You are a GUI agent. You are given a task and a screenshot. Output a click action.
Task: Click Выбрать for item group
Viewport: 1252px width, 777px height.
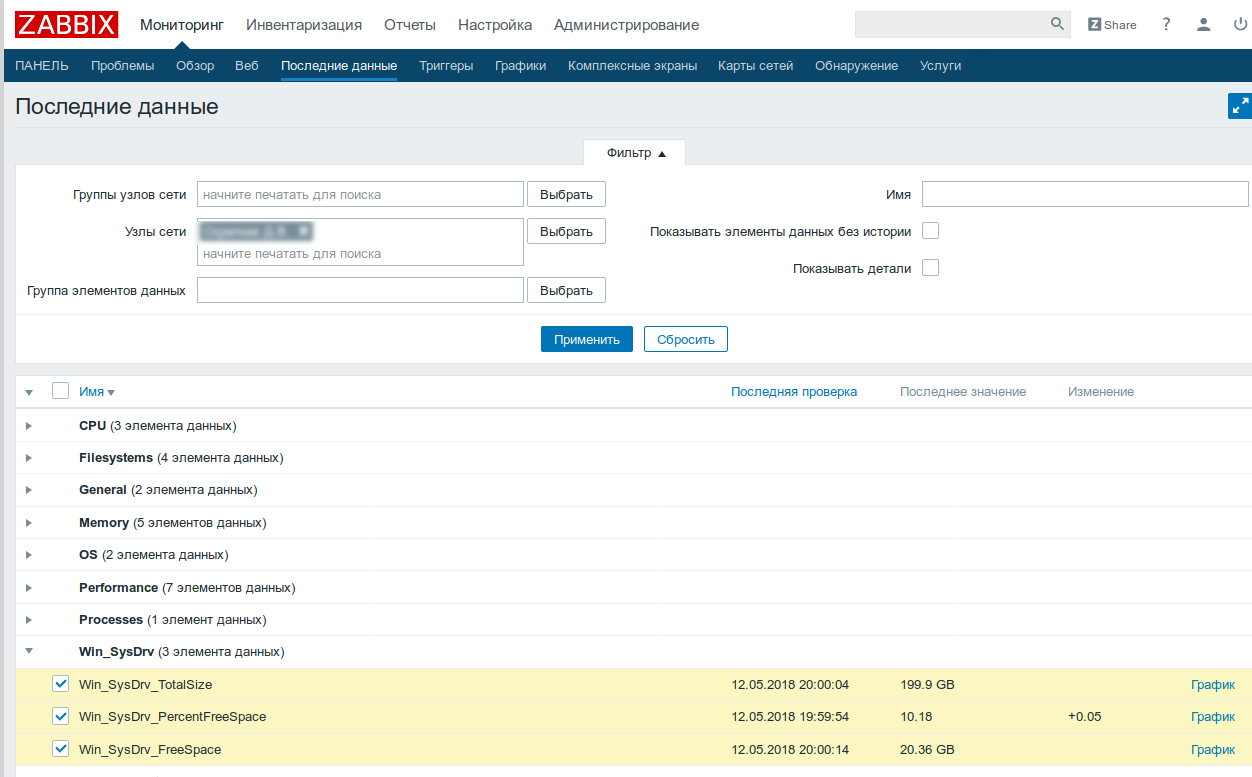566,290
